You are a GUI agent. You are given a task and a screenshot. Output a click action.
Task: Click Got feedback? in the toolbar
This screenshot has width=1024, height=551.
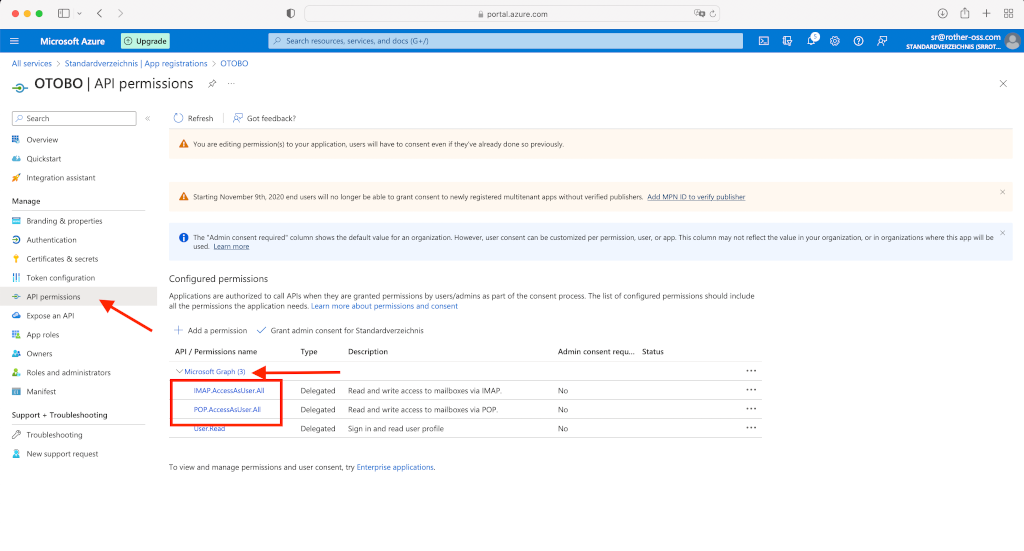pyautogui.click(x=264, y=118)
